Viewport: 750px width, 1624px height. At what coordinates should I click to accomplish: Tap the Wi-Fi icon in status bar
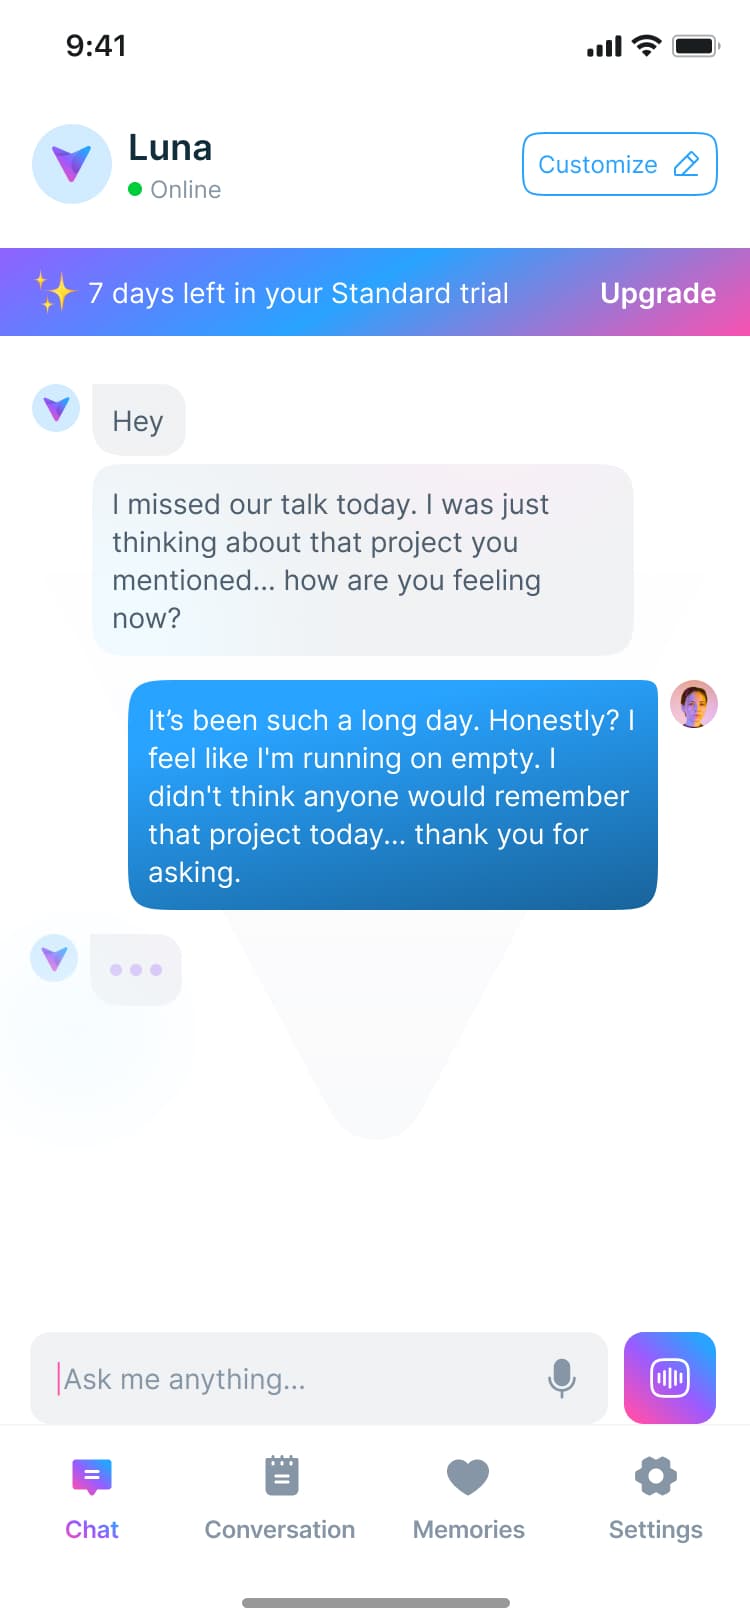point(647,45)
